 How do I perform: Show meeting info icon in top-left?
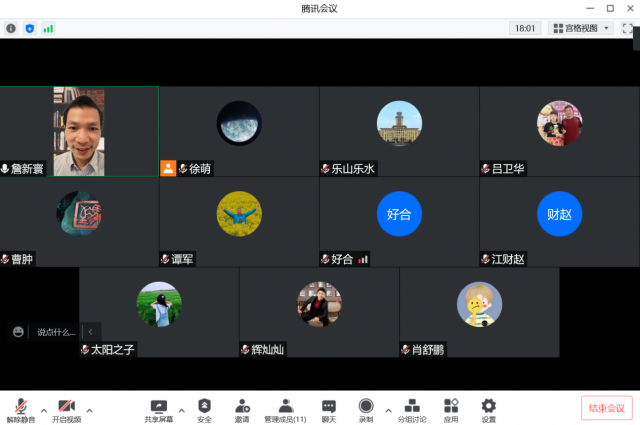pyautogui.click(x=11, y=29)
